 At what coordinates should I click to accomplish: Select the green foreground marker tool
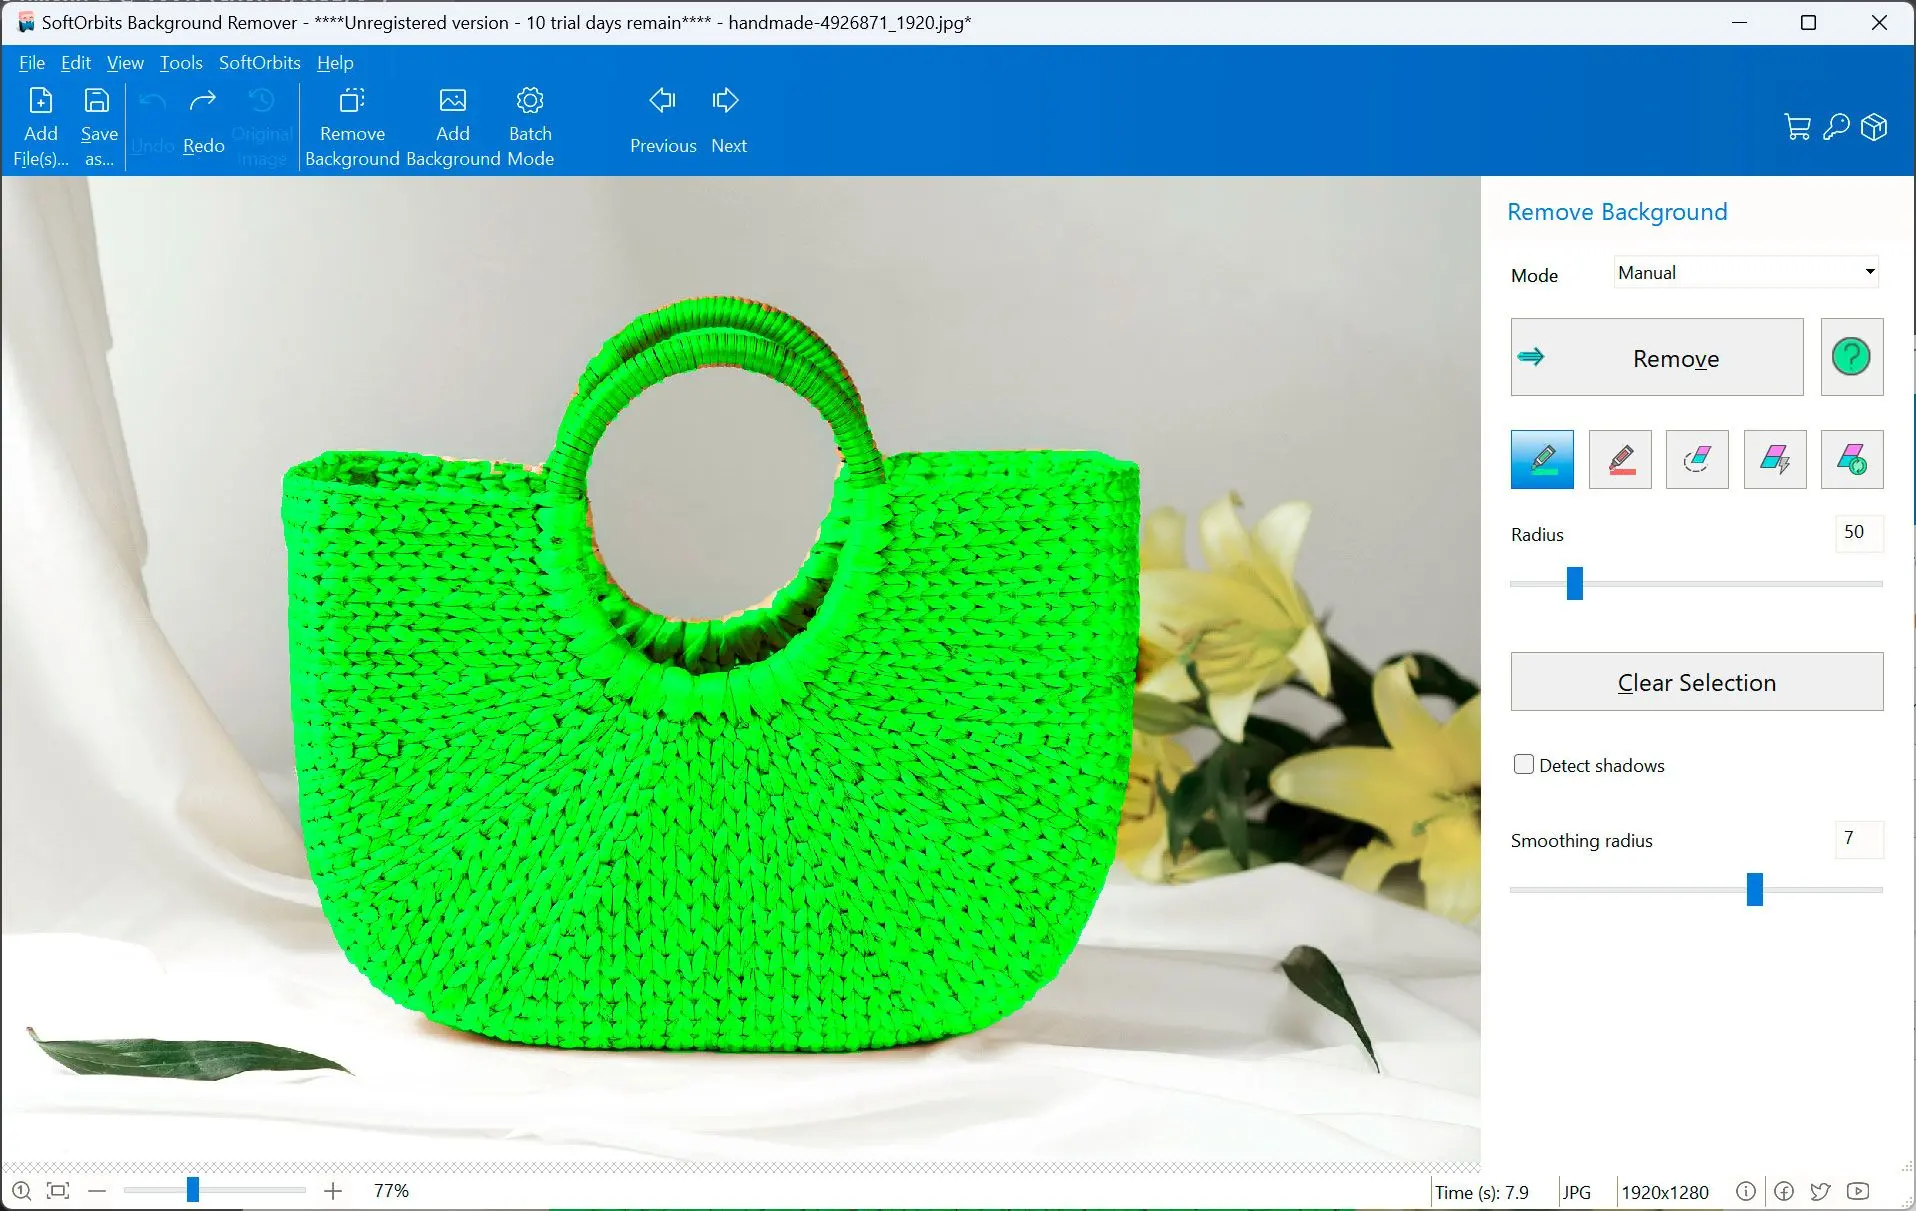(x=1541, y=460)
